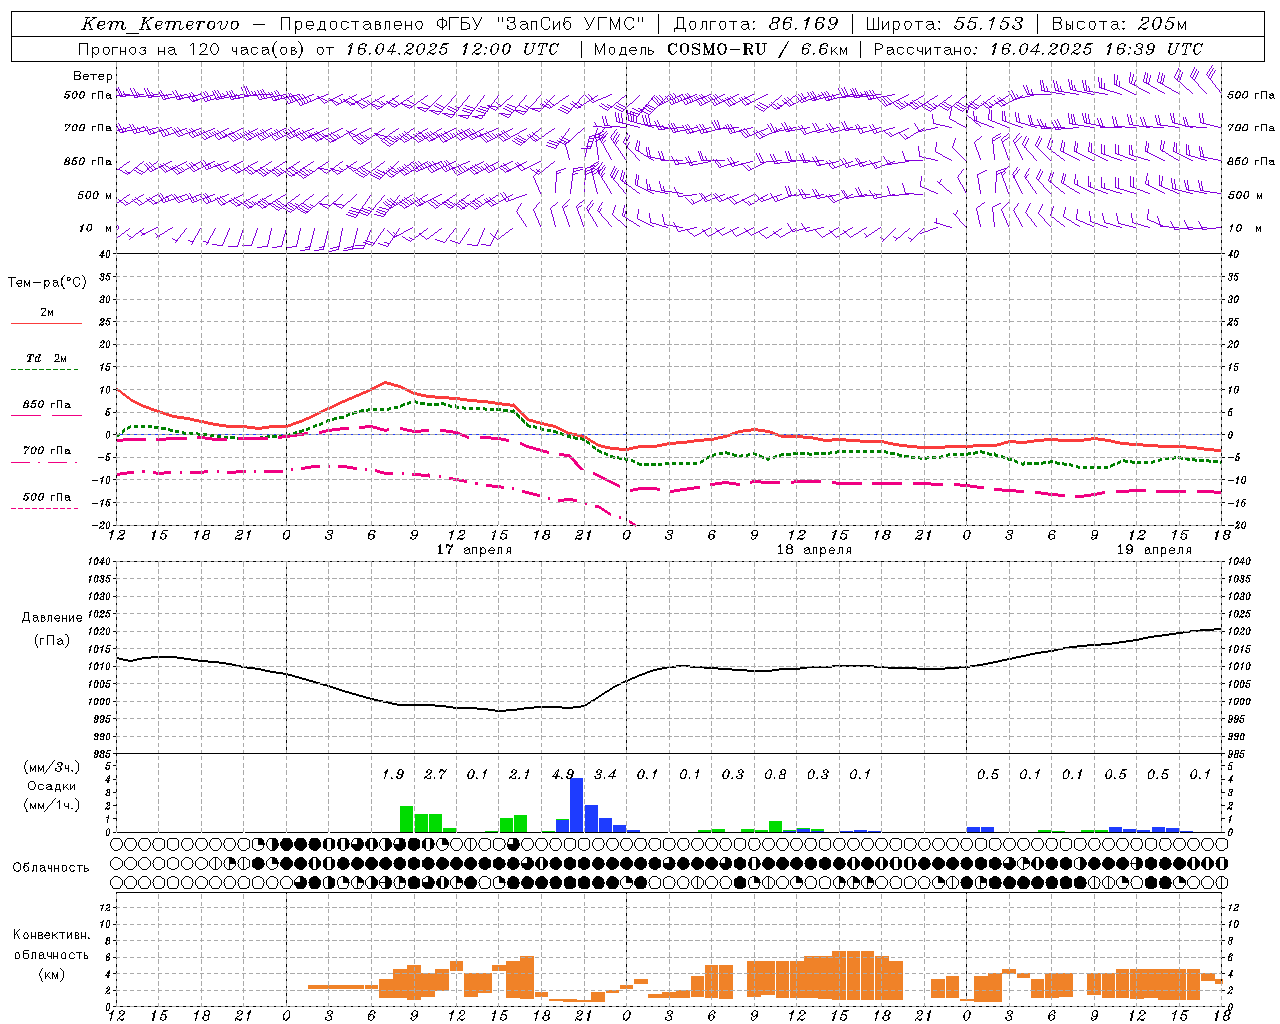Click the 10 м wind level label on left

pyautogui.click(x=97, y=229)
